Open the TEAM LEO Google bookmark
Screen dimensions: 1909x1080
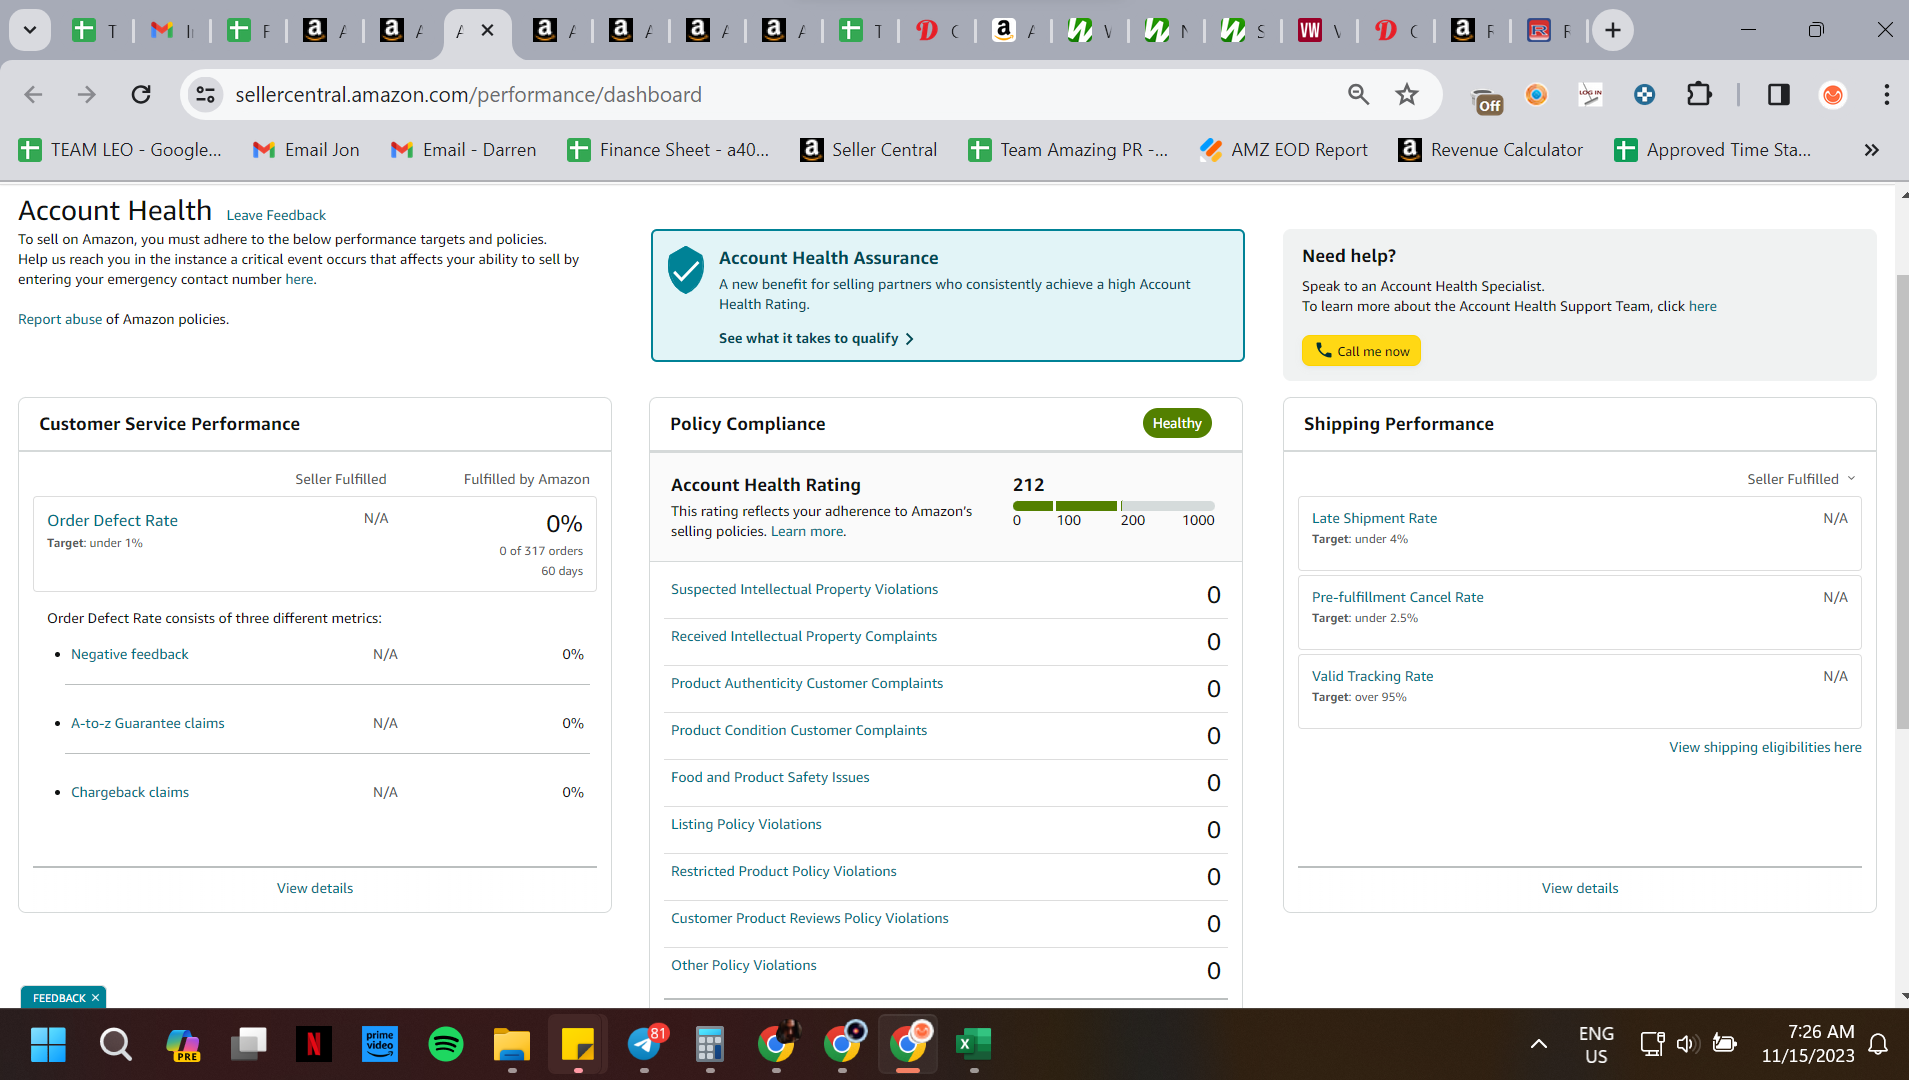point(120,150)
